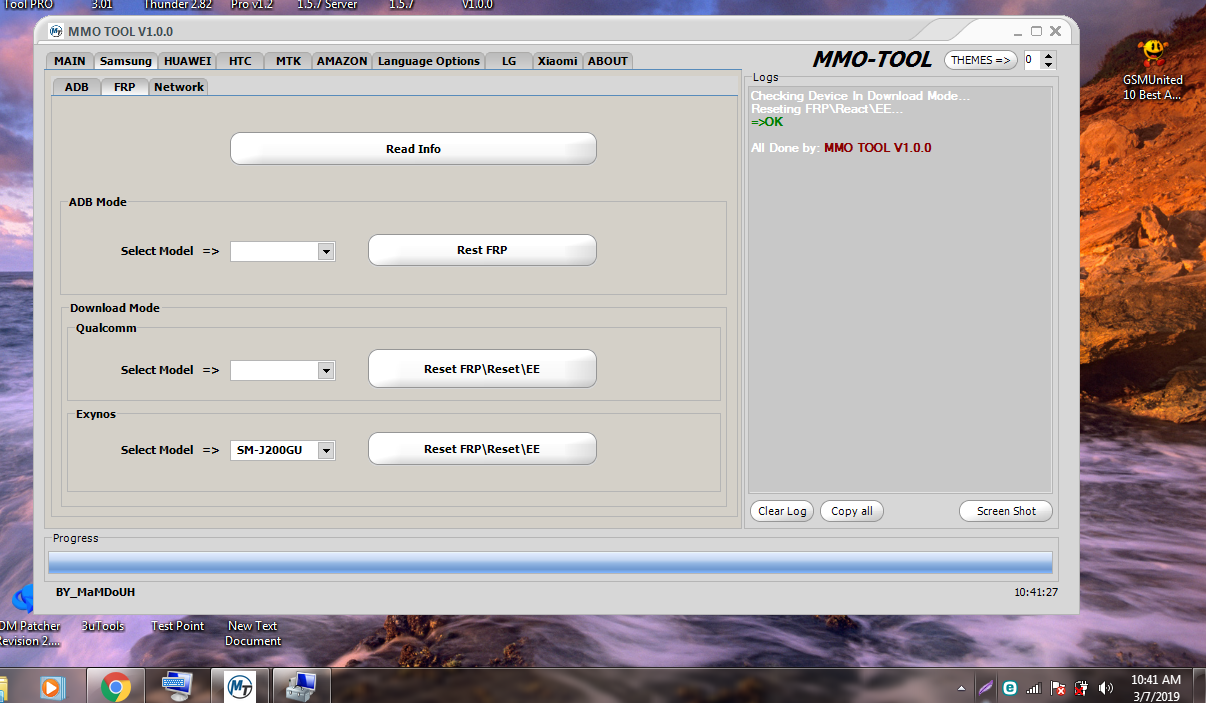Open the Network sub-tab
The image size is (1206, 703).
pos(179,87)
